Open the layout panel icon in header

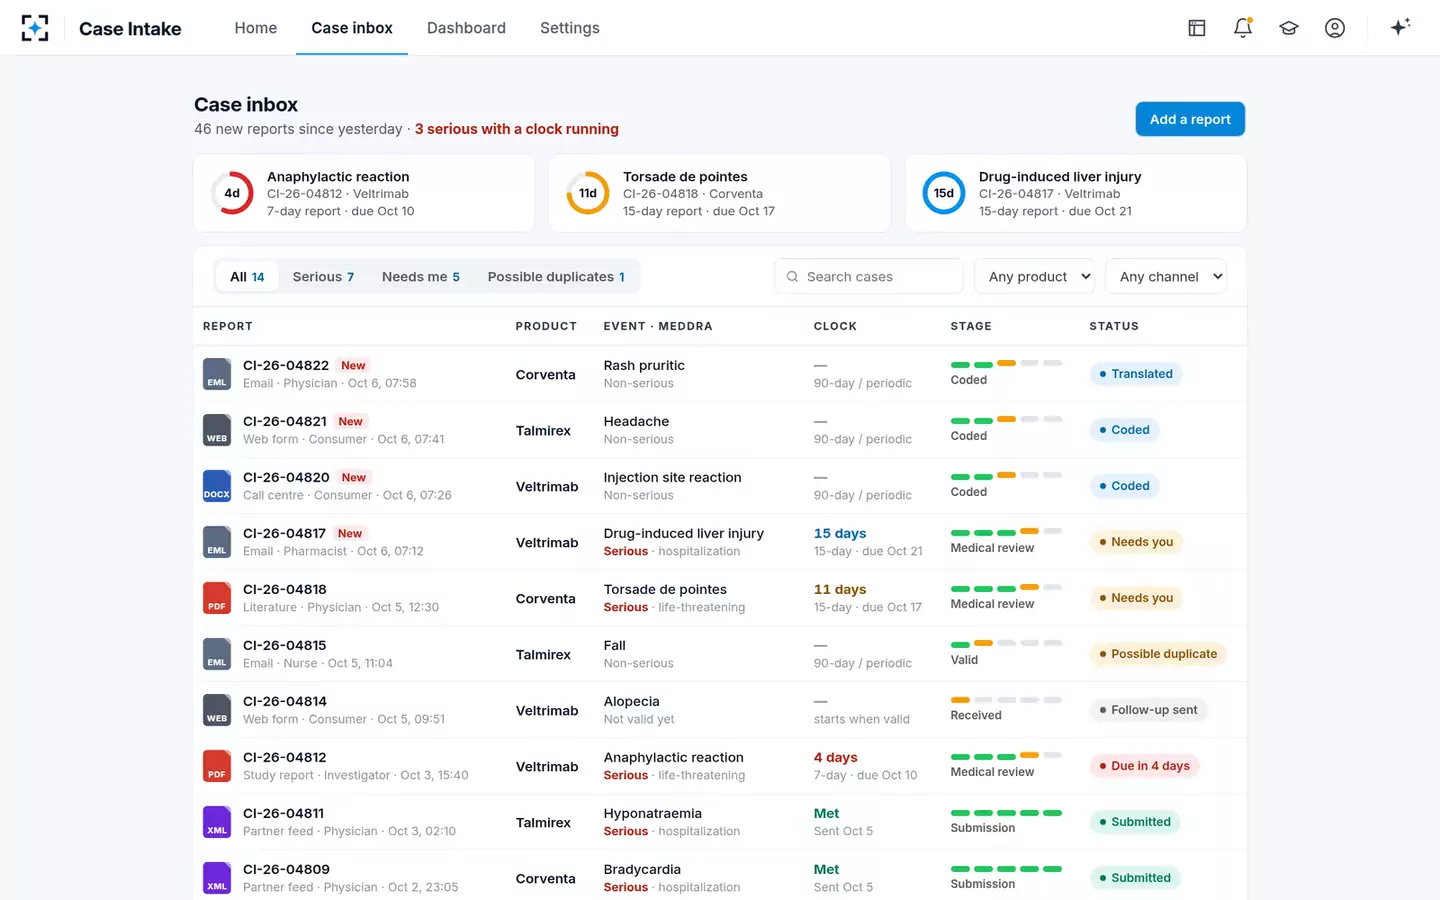[1197, 28]
